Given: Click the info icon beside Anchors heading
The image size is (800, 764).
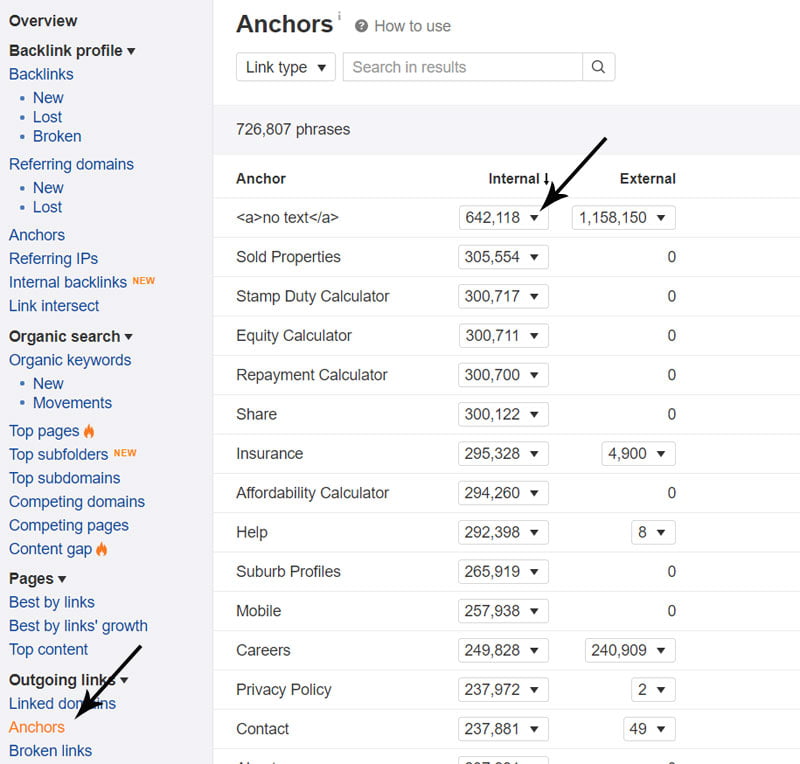Looking at the screenshot, I should tap(339, 16).
